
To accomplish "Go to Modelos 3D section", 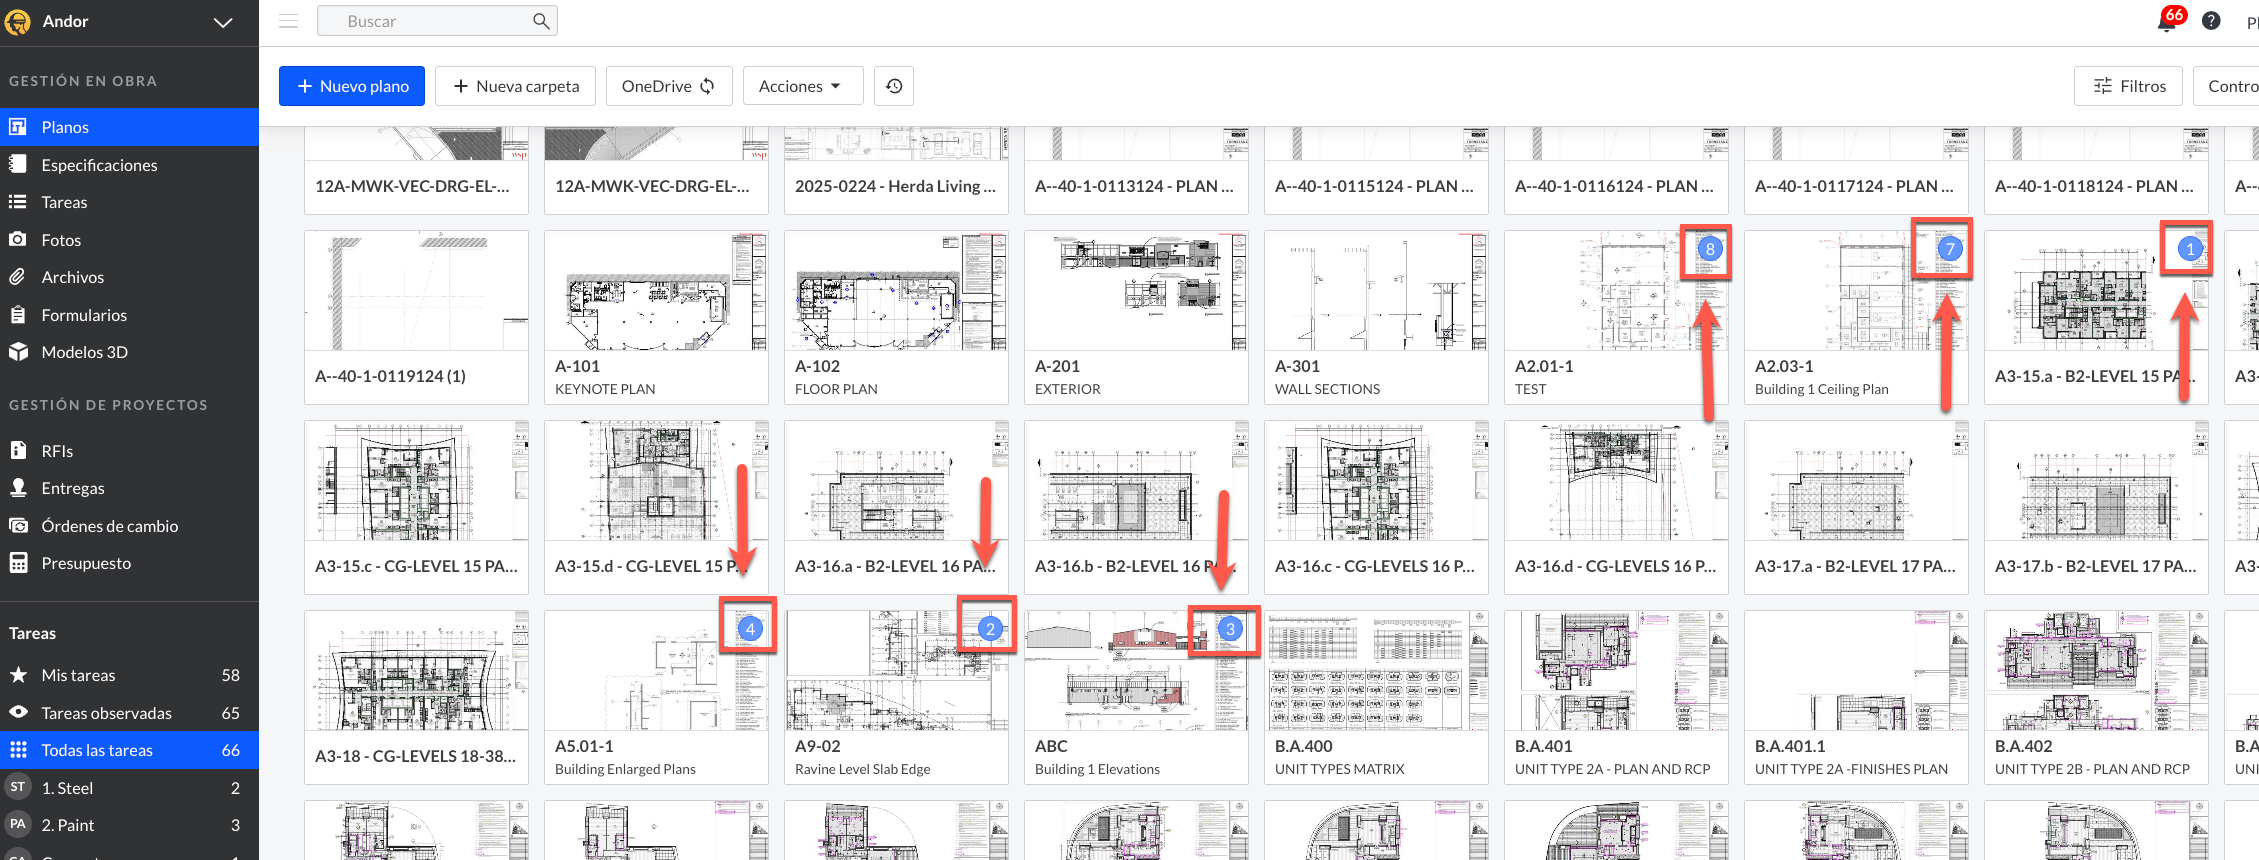I will click(x=84, y=352).
